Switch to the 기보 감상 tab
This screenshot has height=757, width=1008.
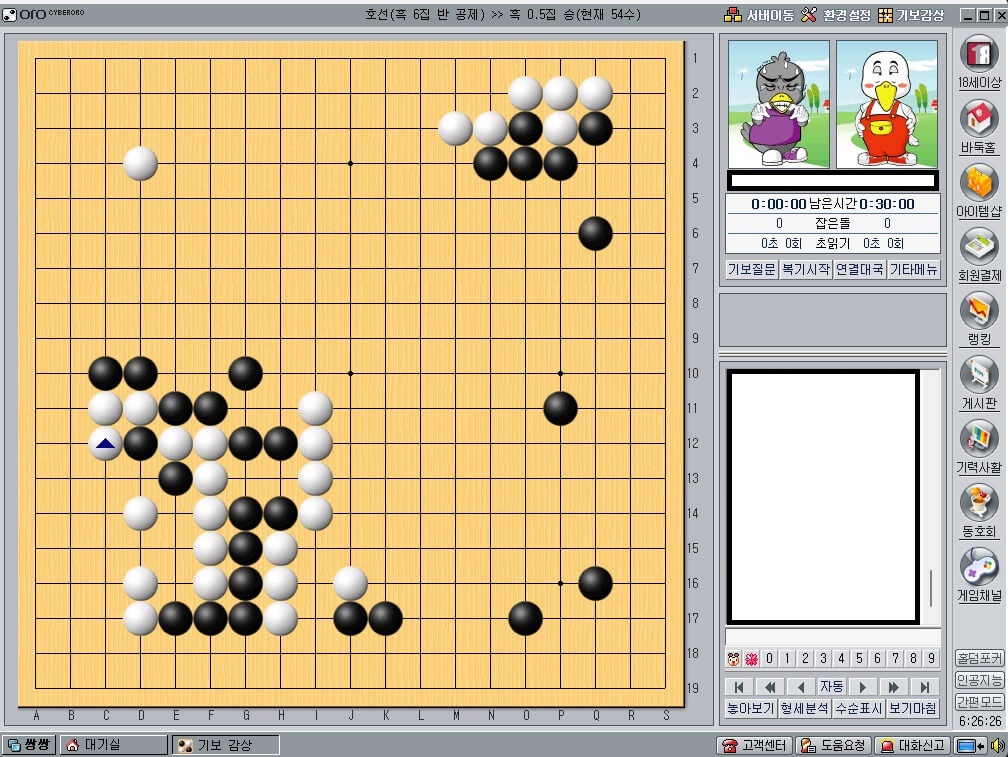point(225,745)
